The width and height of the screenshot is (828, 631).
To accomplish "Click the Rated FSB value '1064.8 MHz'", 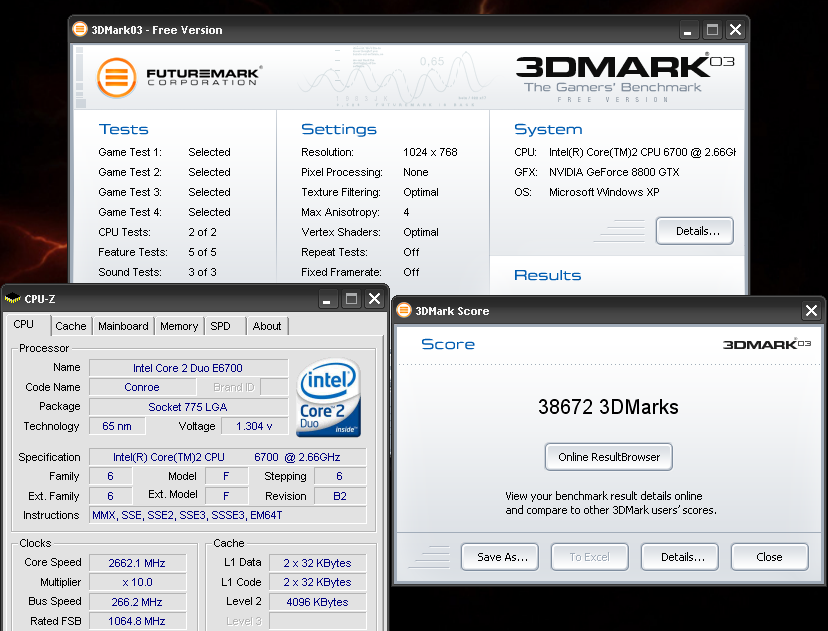I will click(x=137, y=621).
